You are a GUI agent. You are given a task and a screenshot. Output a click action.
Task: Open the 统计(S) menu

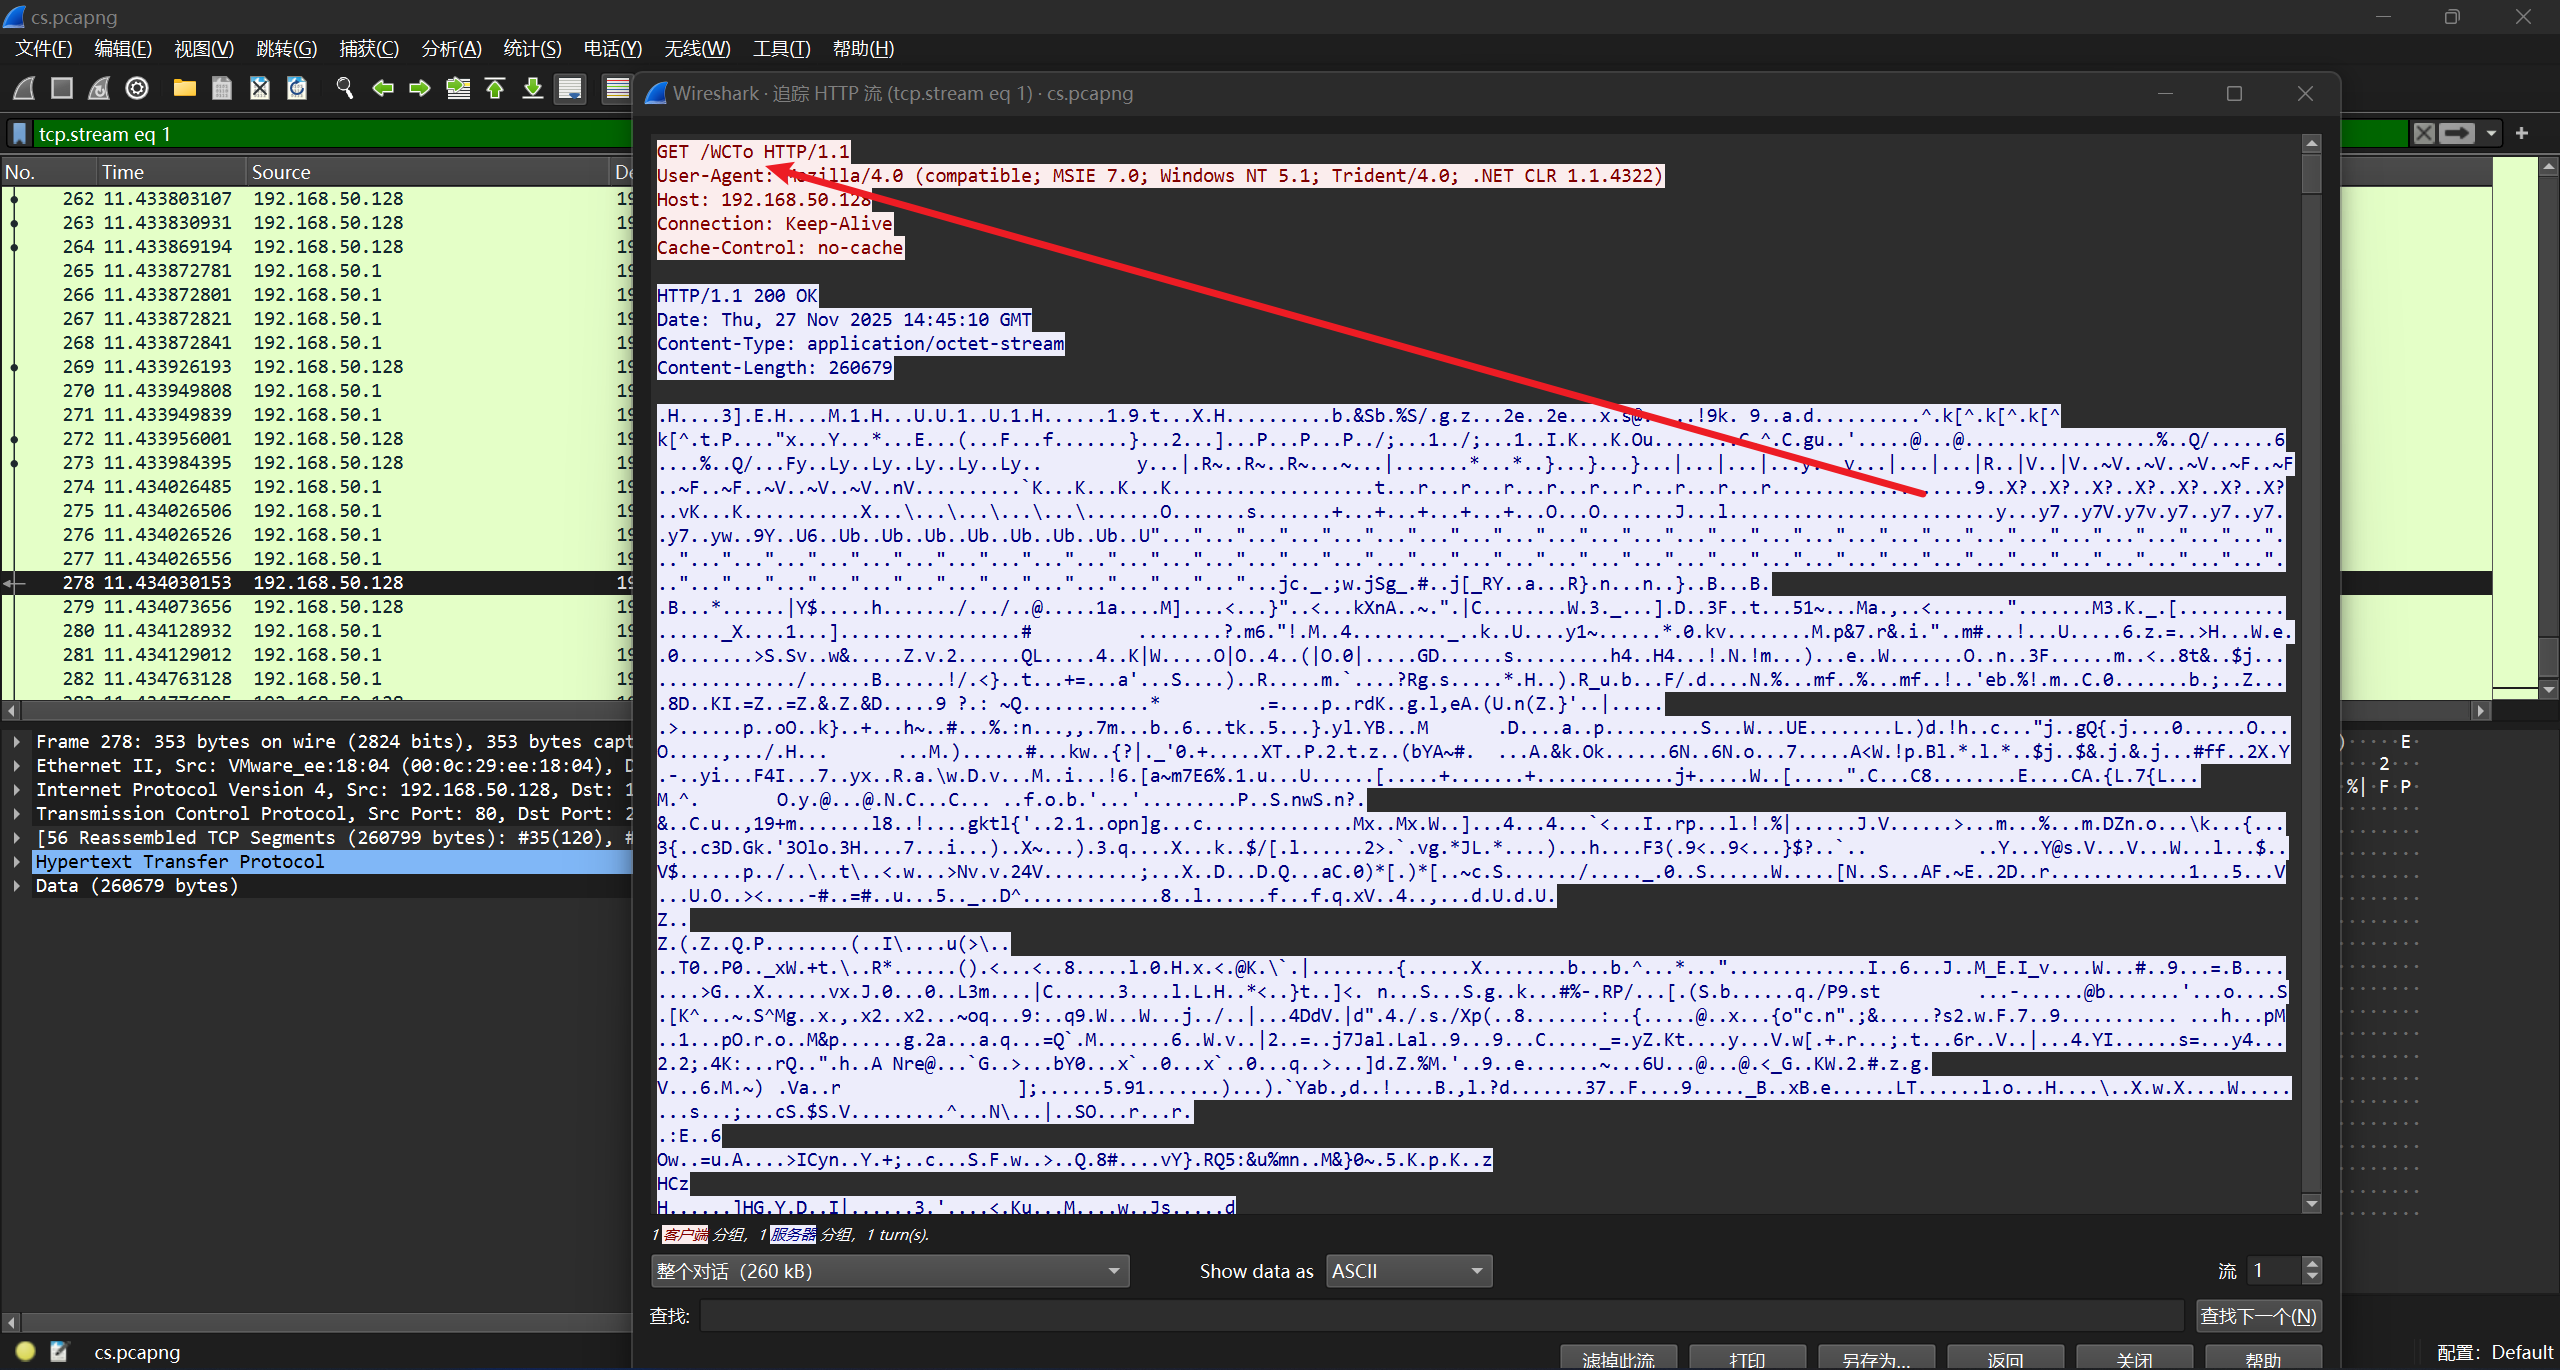point(532,49)
